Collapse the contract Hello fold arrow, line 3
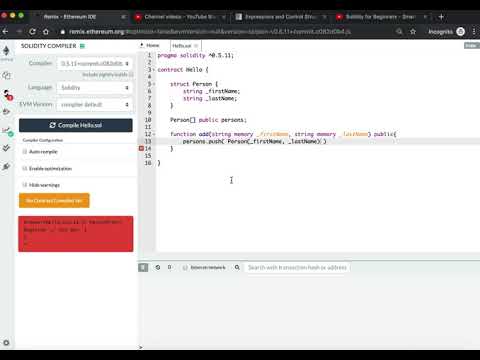The height and width of the screenshot is (360, 480). point(154,70)
